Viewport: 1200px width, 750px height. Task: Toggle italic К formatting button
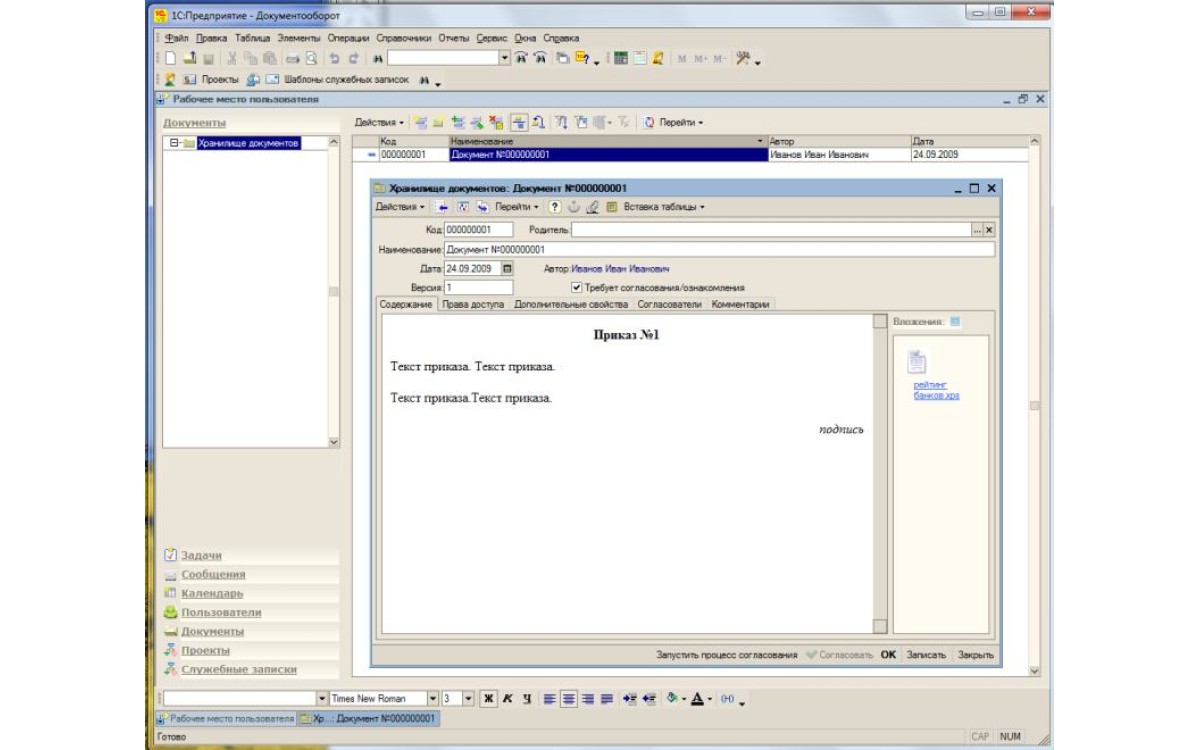[507, 698]
